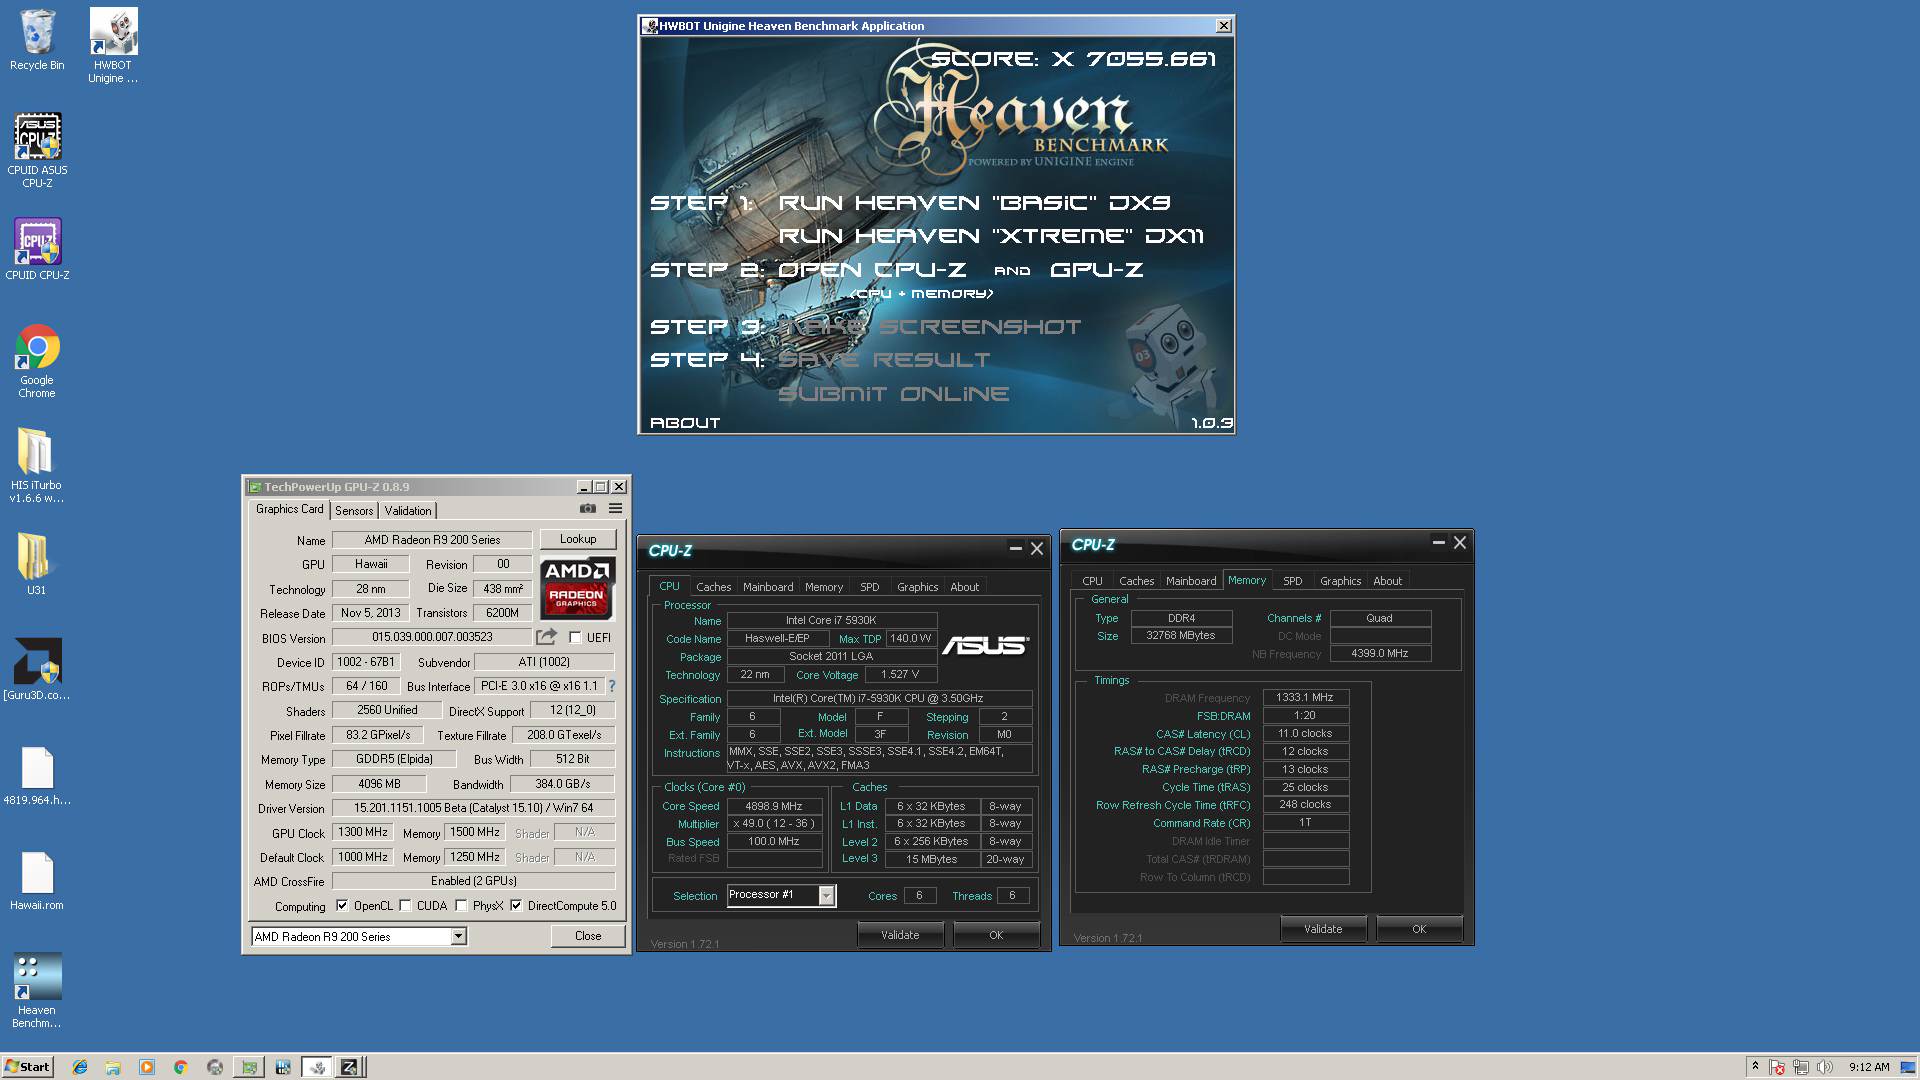This screenshot has width=1920, height=1080.
Task: Click the Core Speed value 4898.9 MHz
Action: [x=774, y=806]
